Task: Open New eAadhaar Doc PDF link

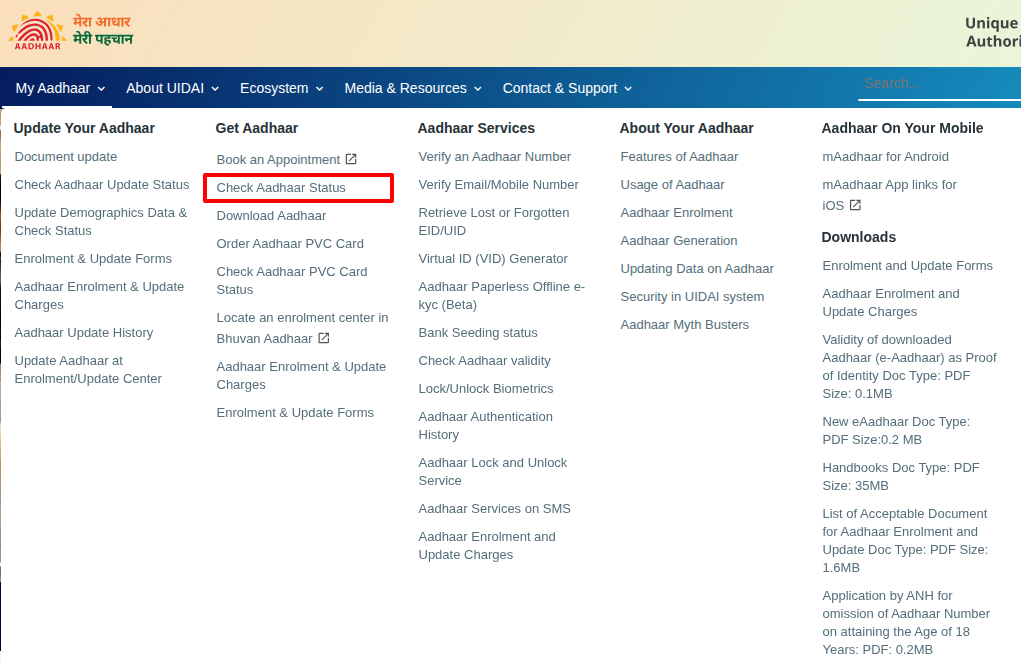Action: [x=896, y=430]
